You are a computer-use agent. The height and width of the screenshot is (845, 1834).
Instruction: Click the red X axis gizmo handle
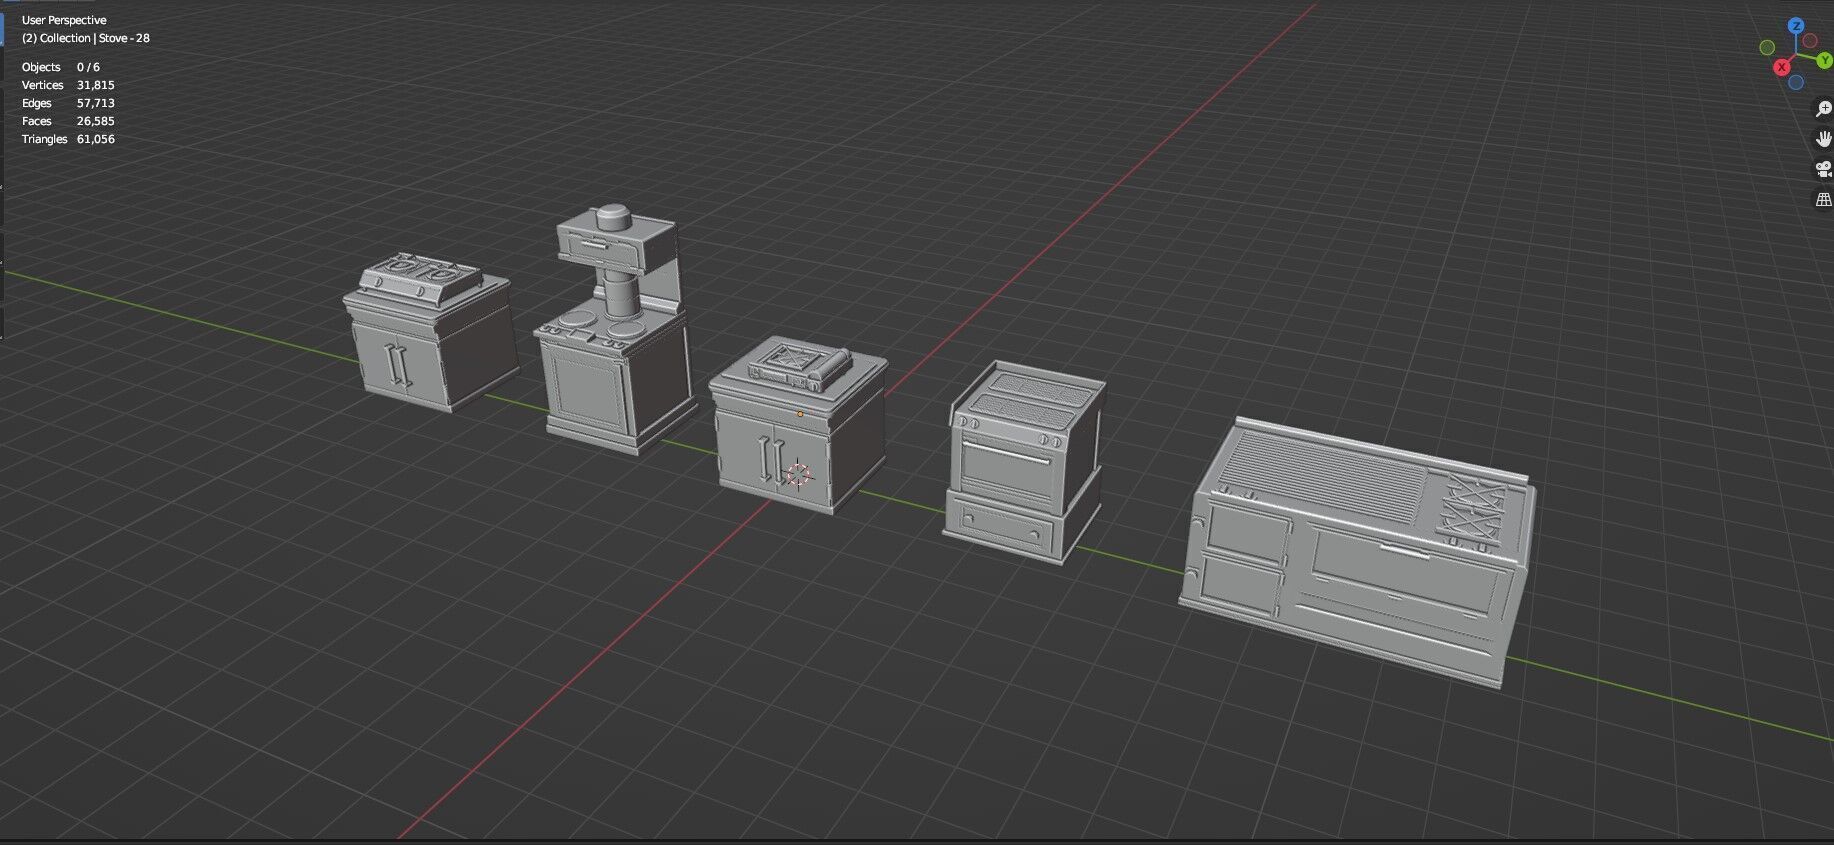coord(1782,67)
